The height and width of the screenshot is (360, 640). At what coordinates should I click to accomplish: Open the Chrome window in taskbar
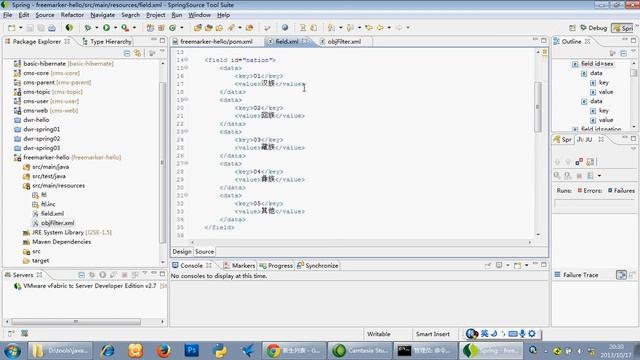pos(293,351)
